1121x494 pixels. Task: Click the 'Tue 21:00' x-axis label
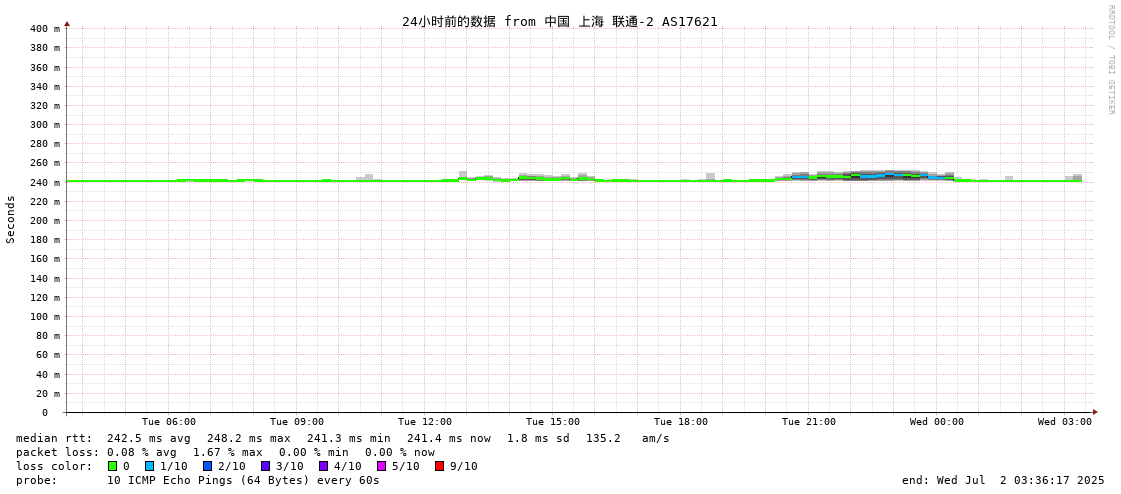click(809, 422)
